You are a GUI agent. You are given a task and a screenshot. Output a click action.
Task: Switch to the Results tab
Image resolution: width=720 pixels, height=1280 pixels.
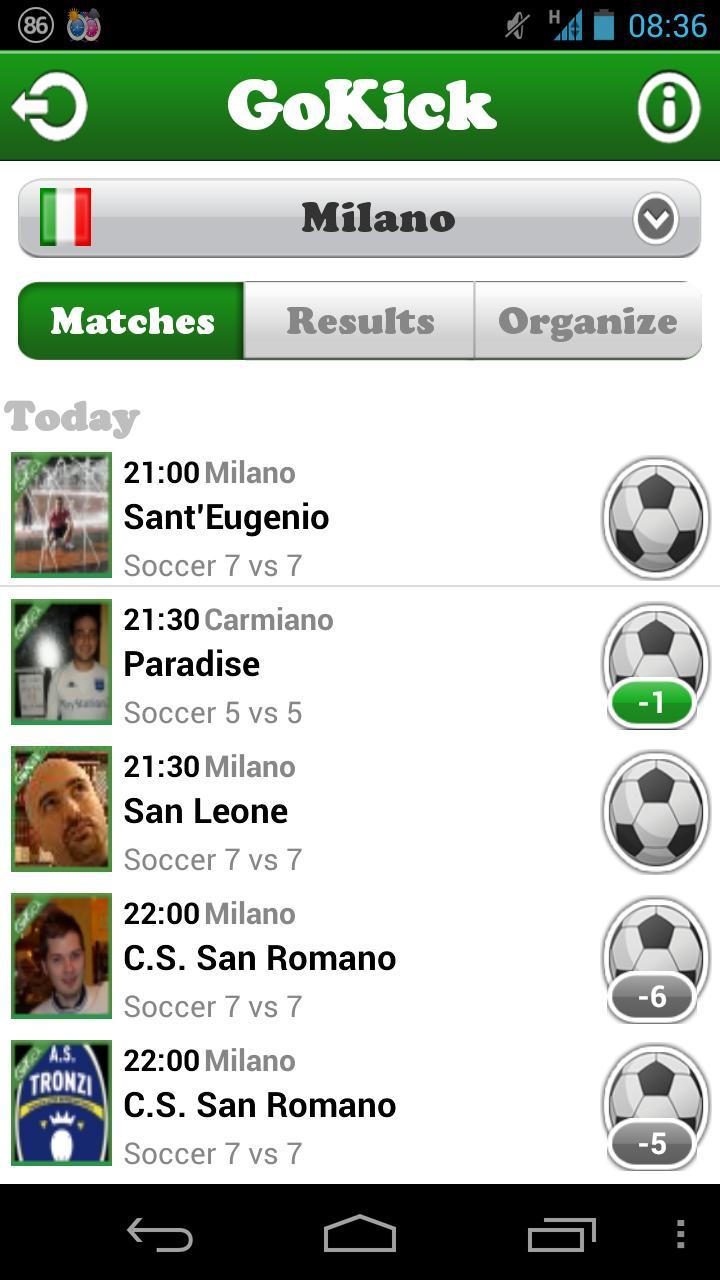coord(360,321)
